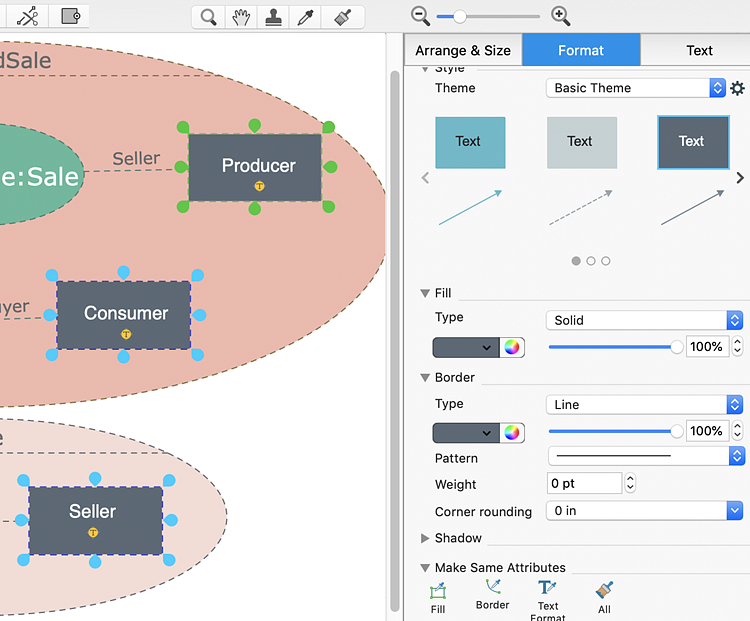Choose the dark gray Text style thumbnail
The width and height of the screenshot is (750, 621).
[x=693, y=143]
